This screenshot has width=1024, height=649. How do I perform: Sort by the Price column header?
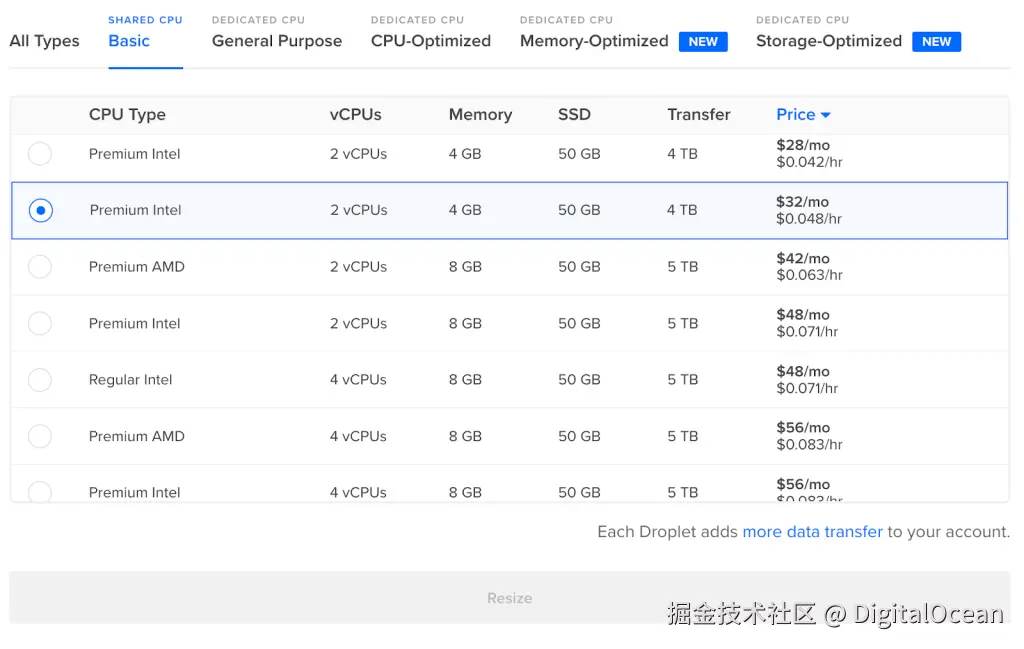[x=795, y=114]
